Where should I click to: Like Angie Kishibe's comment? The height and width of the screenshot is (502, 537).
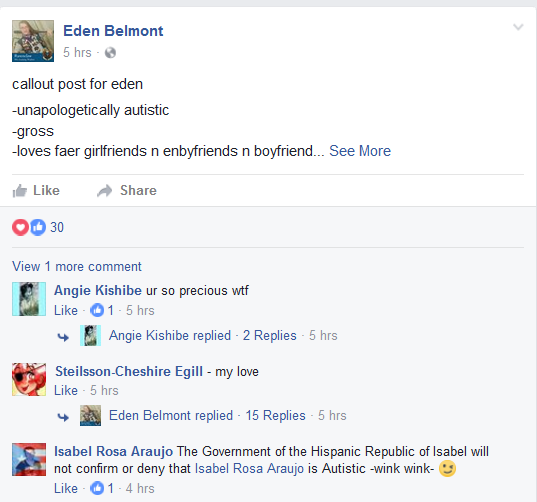66,311
